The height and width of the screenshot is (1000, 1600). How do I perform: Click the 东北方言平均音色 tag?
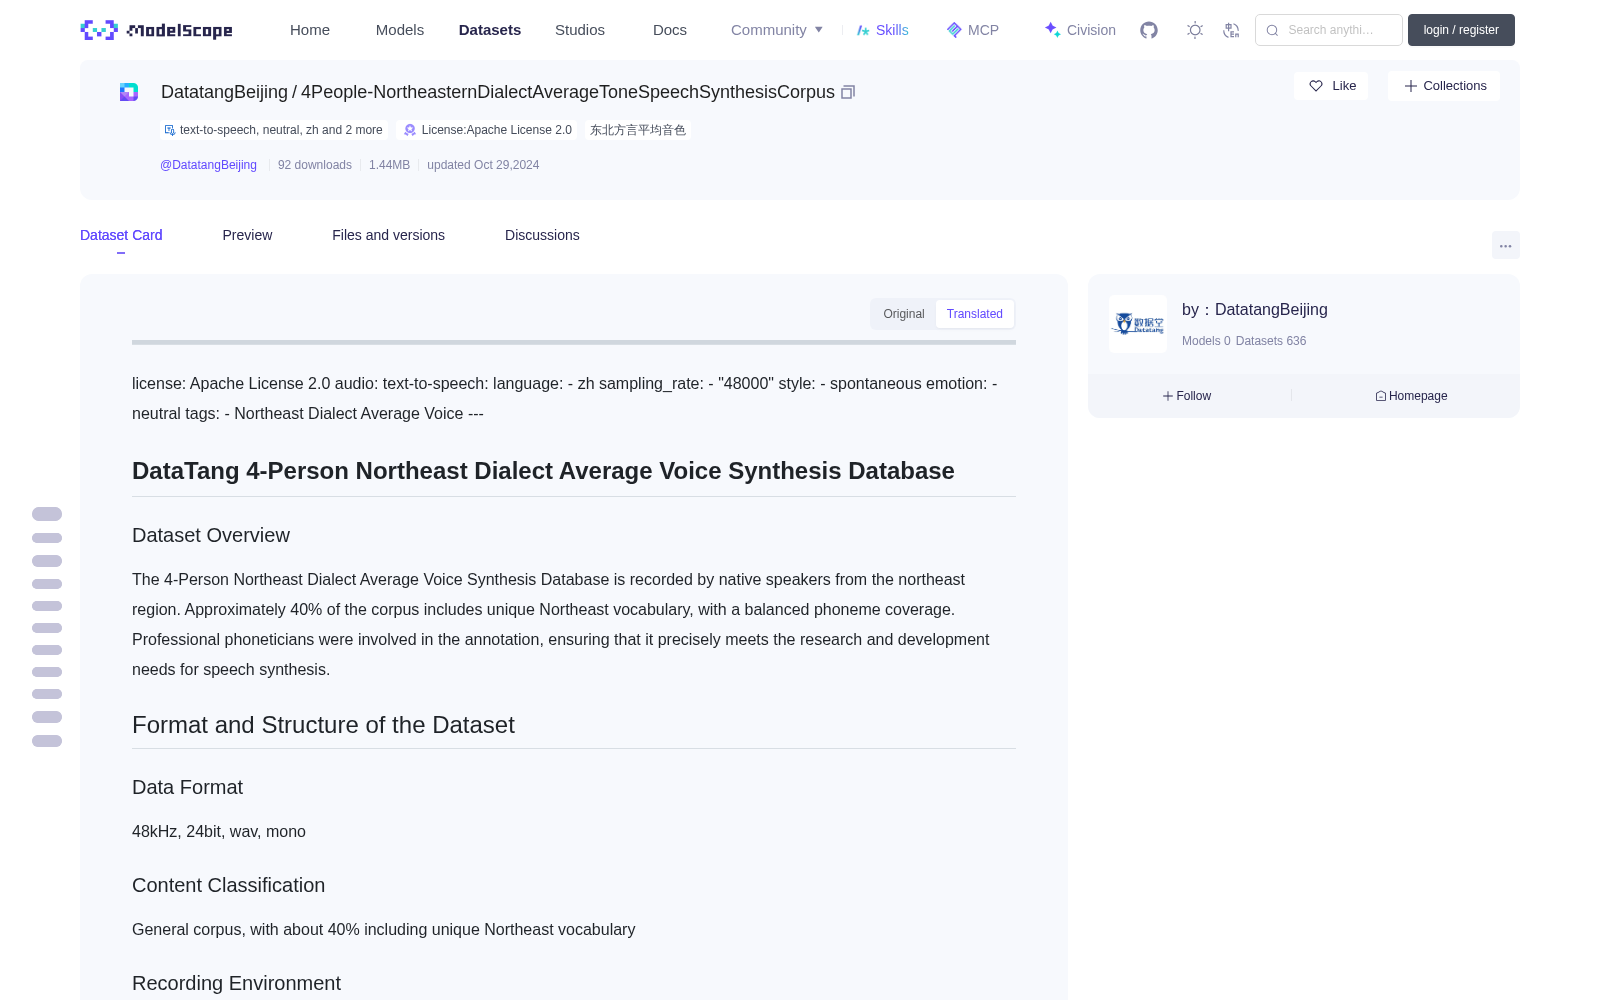coord(638,130)
